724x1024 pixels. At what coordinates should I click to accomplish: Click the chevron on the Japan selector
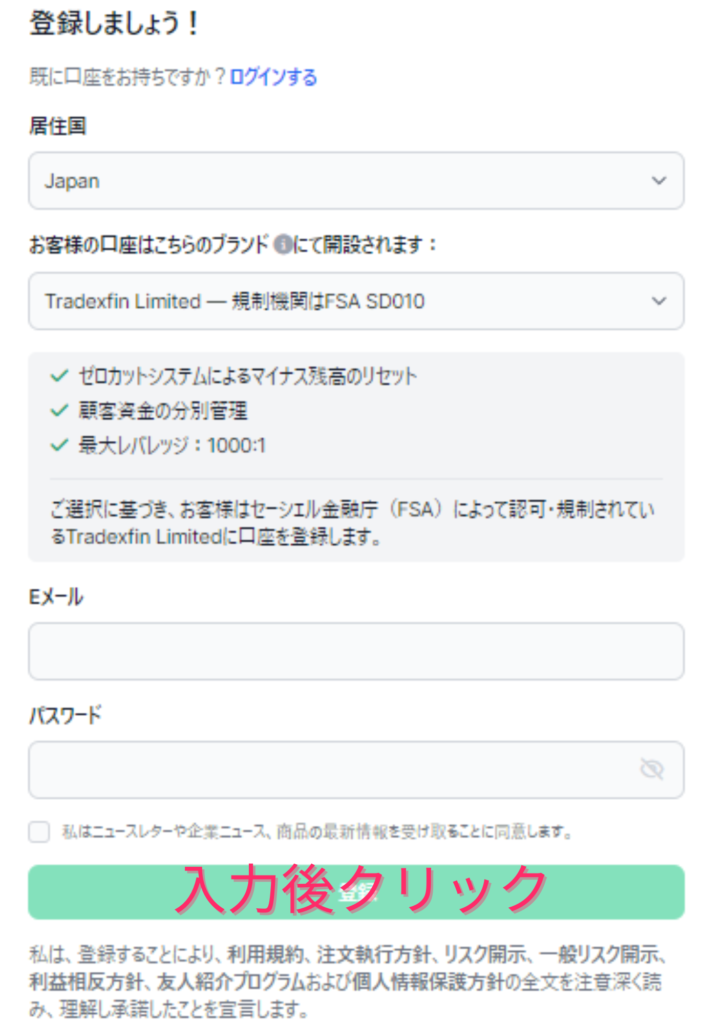[x=658, y=181]
